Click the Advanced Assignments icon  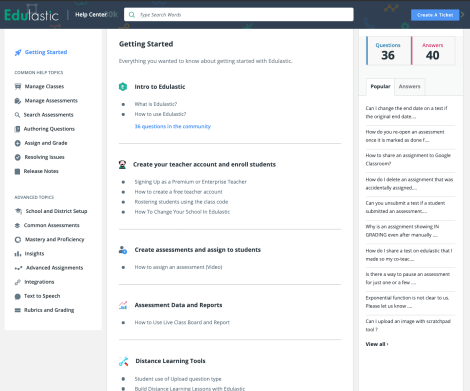[18, 268]
